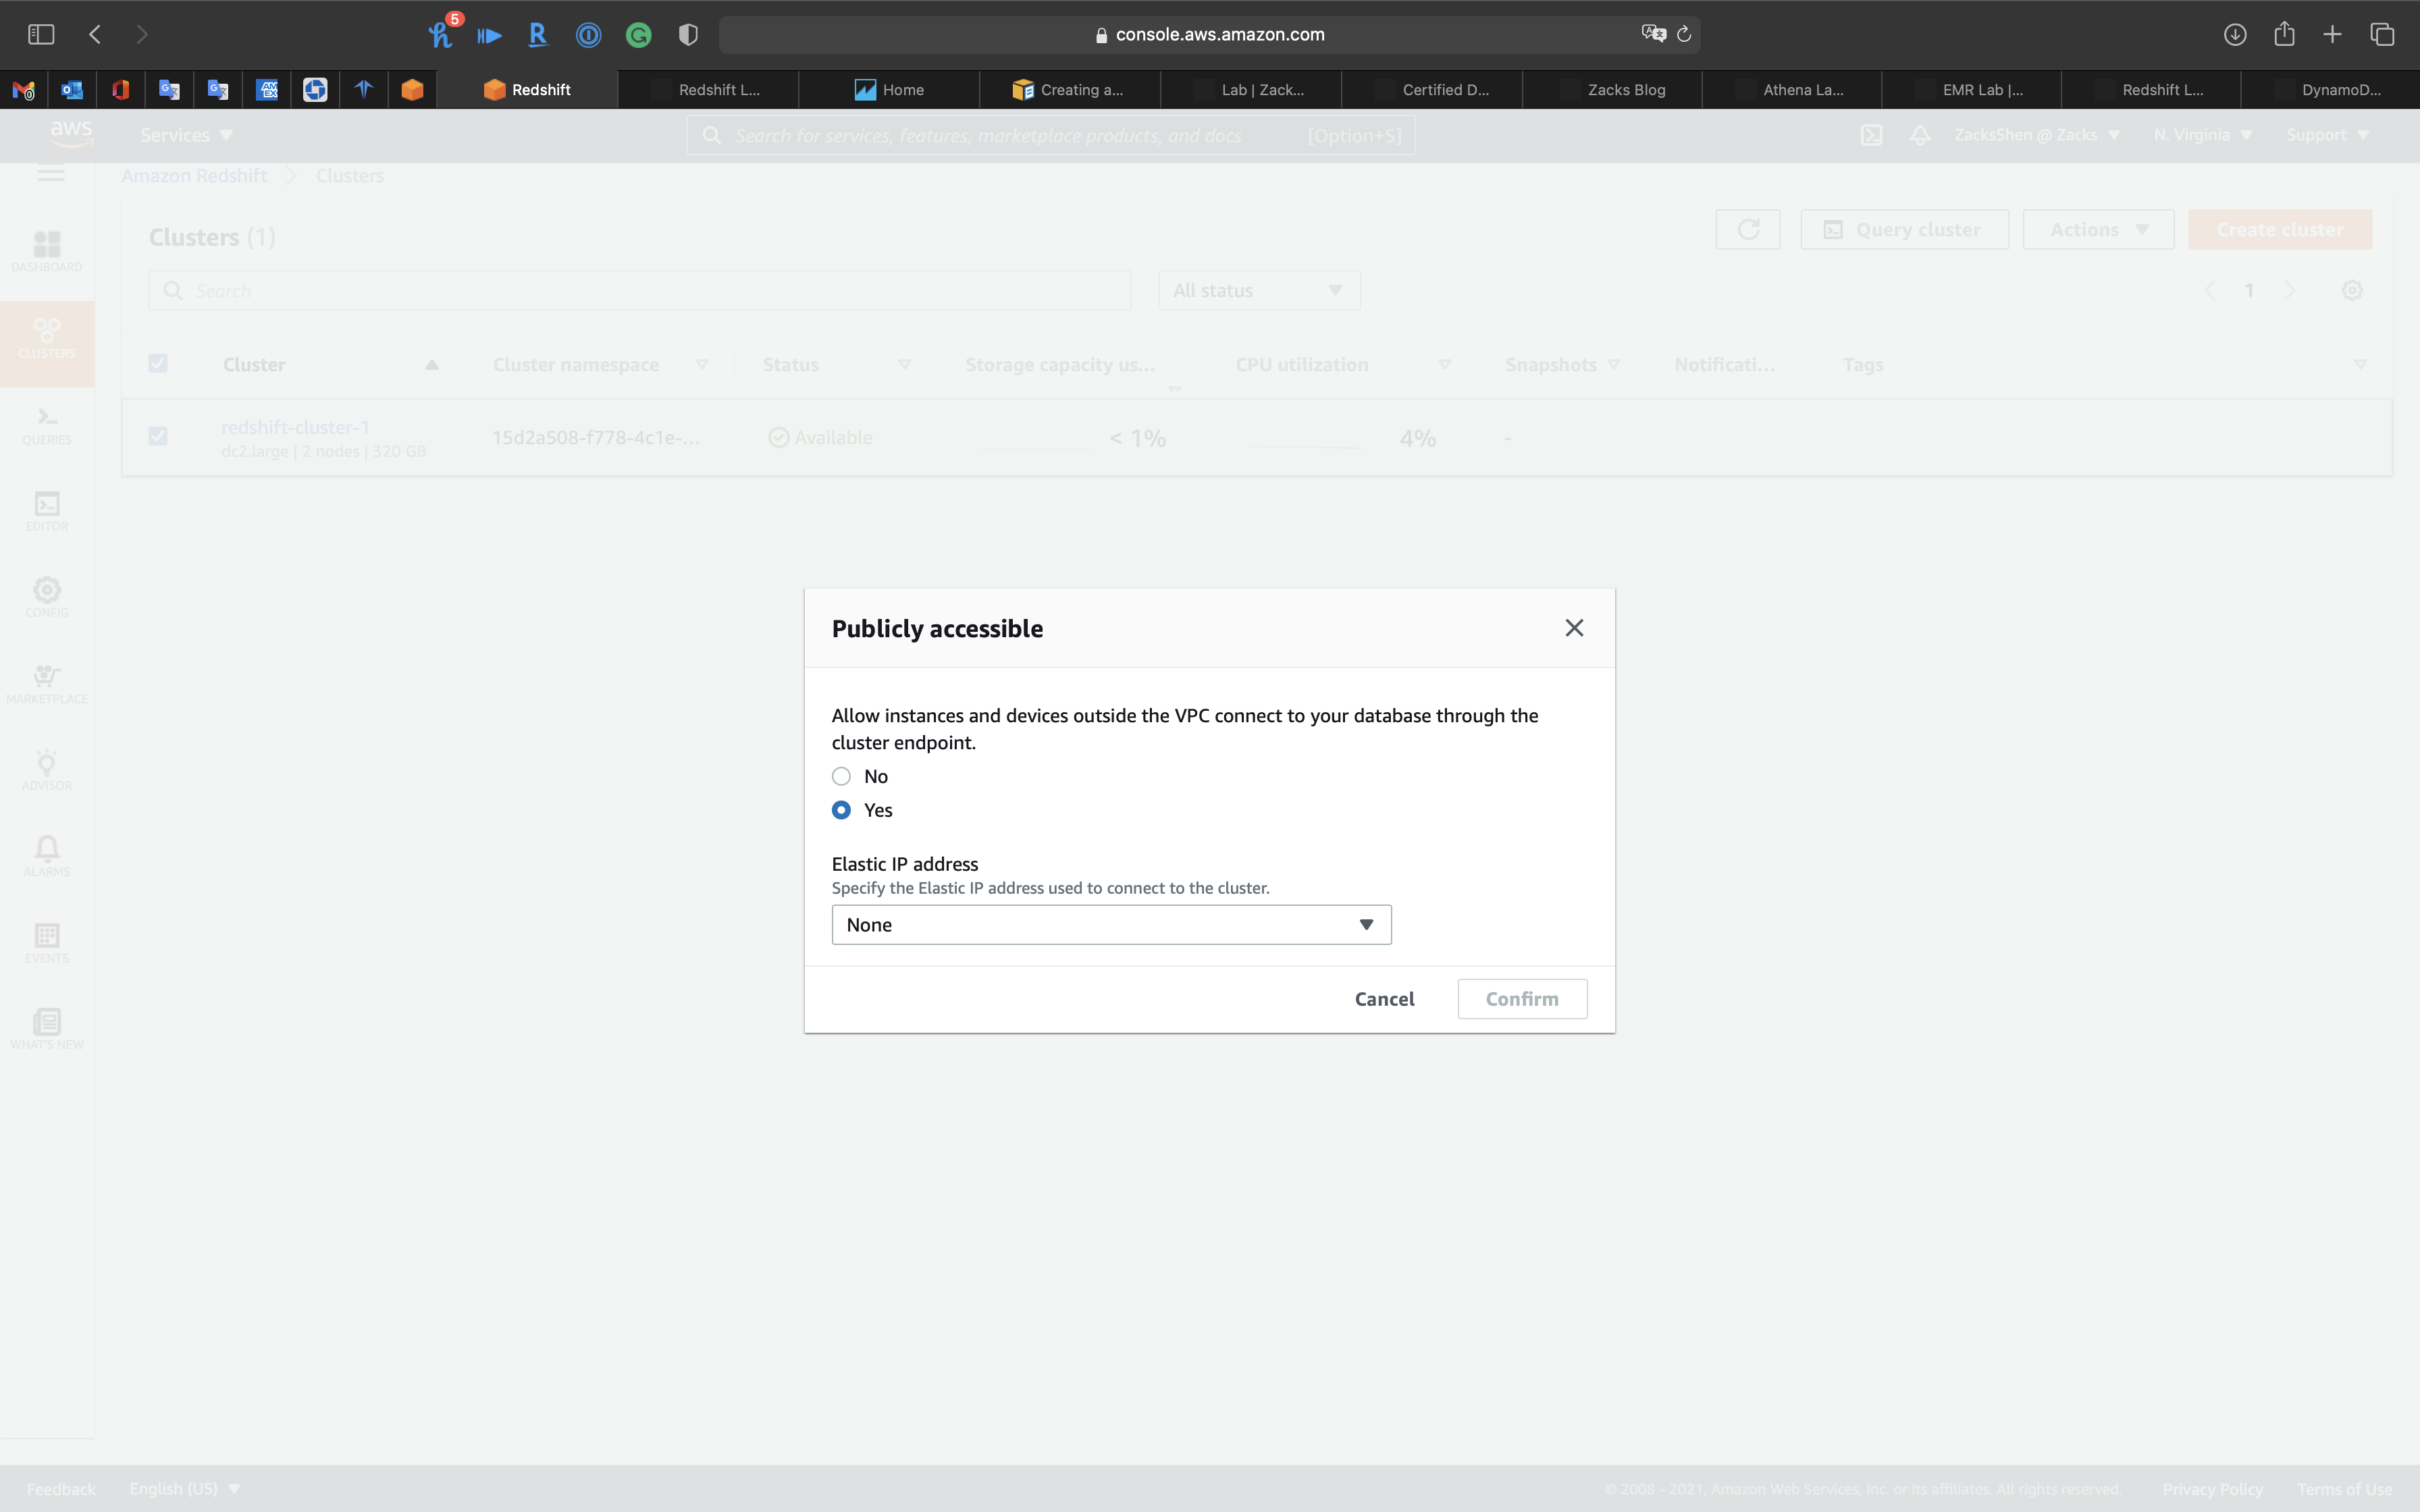The image size is (2420, 1512).
Task: Reload page with Safari refresh icon
Action: (x=1684, y=34)
